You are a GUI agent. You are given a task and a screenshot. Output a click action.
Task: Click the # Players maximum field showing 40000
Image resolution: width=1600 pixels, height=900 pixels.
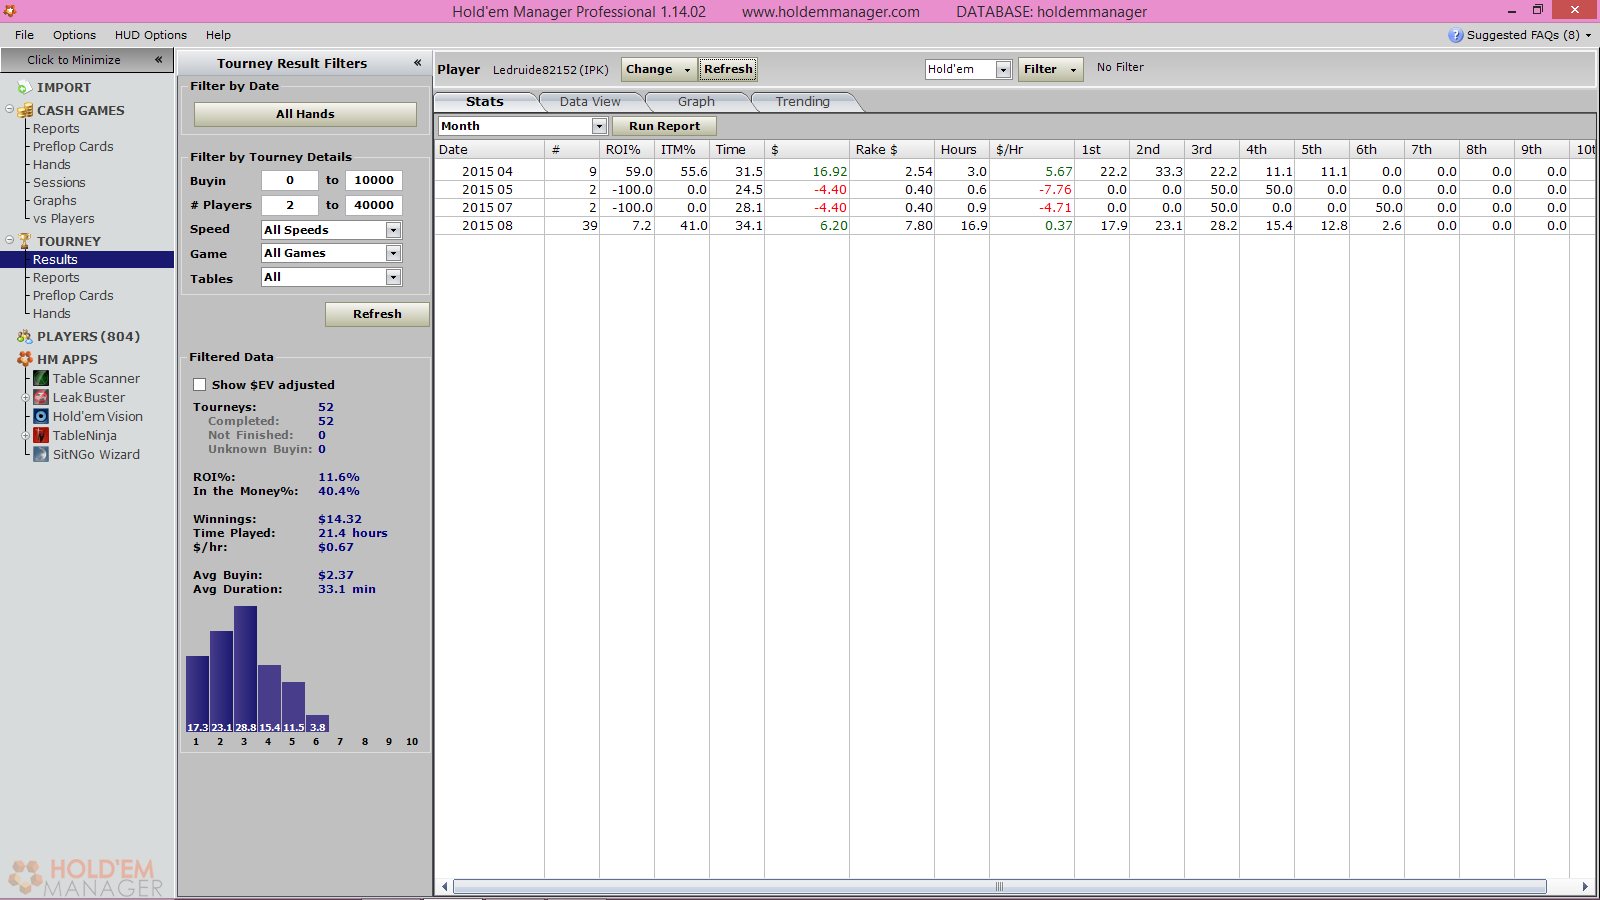pyautogui.click(x=374, y=205)
